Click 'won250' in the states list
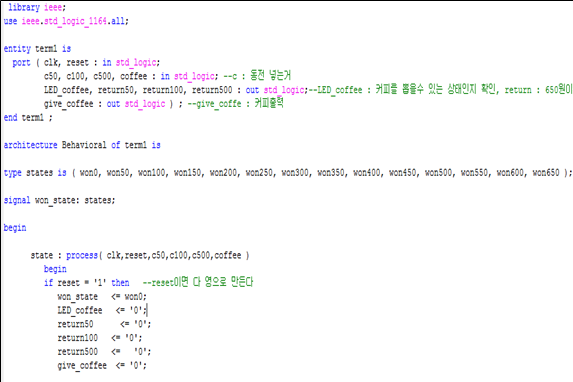Screen dimensions: 573x382 tap(259, 173)
